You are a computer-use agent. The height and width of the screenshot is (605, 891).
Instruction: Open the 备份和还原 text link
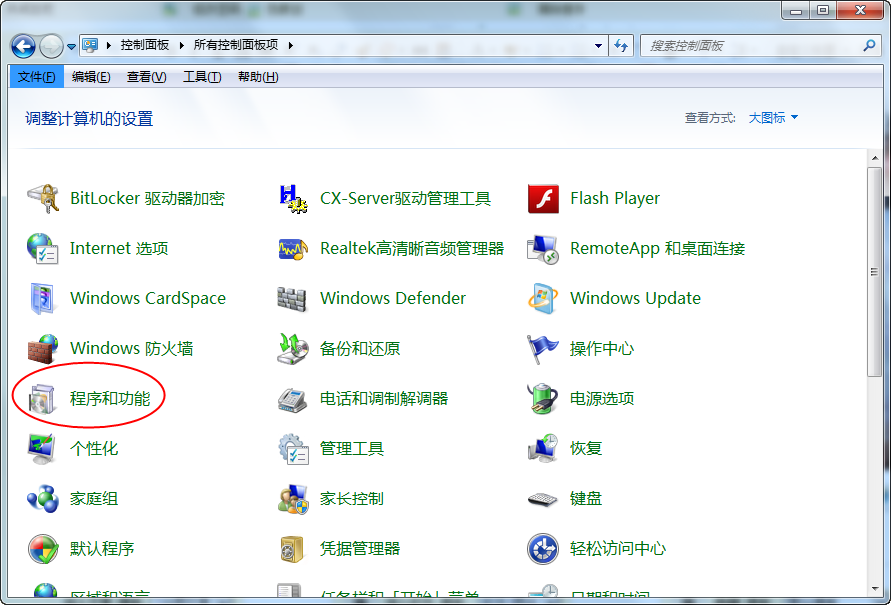click(x=360, y=348)
